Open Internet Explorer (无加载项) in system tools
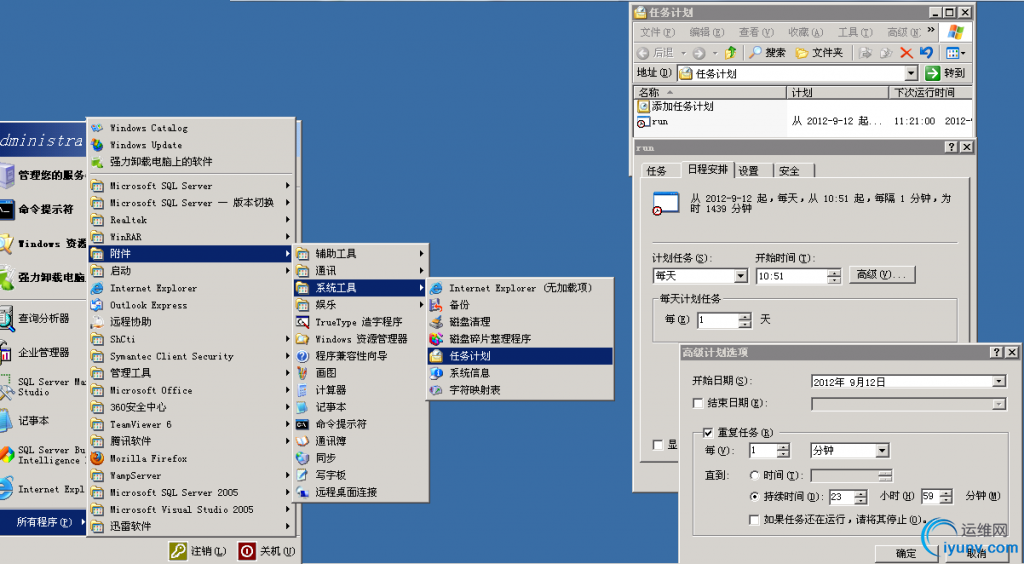 (x=520, y=288)
